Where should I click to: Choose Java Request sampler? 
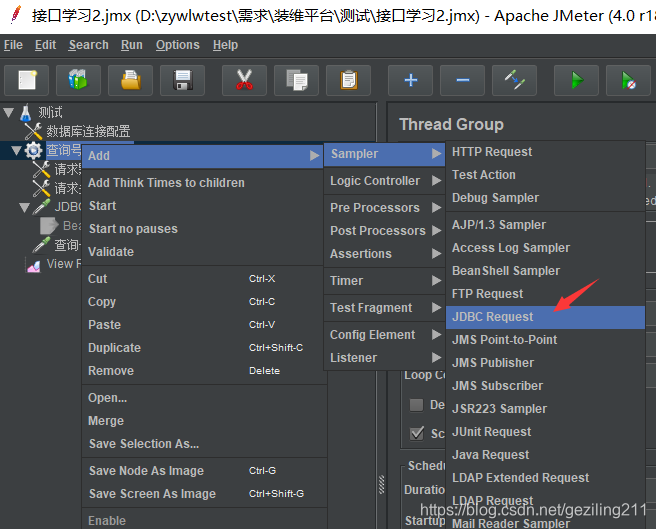(x=546, y=455)
